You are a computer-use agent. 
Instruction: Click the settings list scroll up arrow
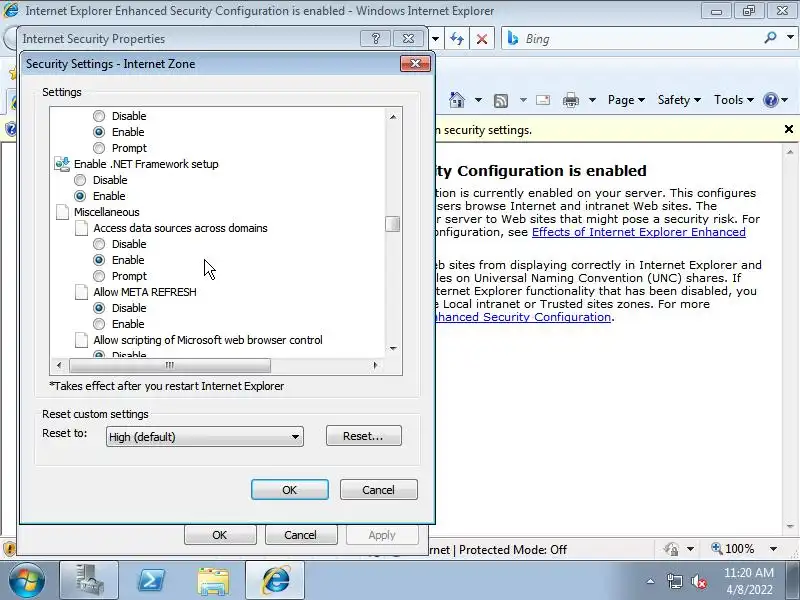tap(393, 116)
